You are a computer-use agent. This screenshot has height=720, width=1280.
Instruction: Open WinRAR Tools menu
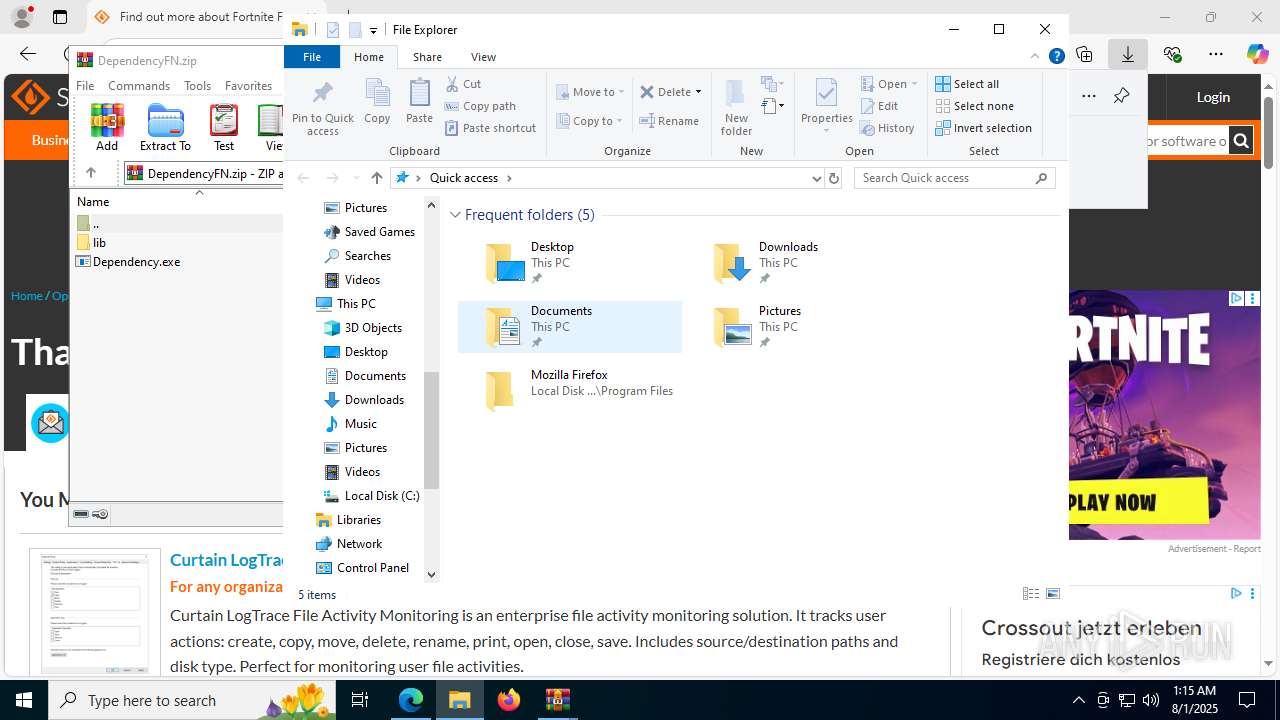pyautogui.click(x=197, y=86)
